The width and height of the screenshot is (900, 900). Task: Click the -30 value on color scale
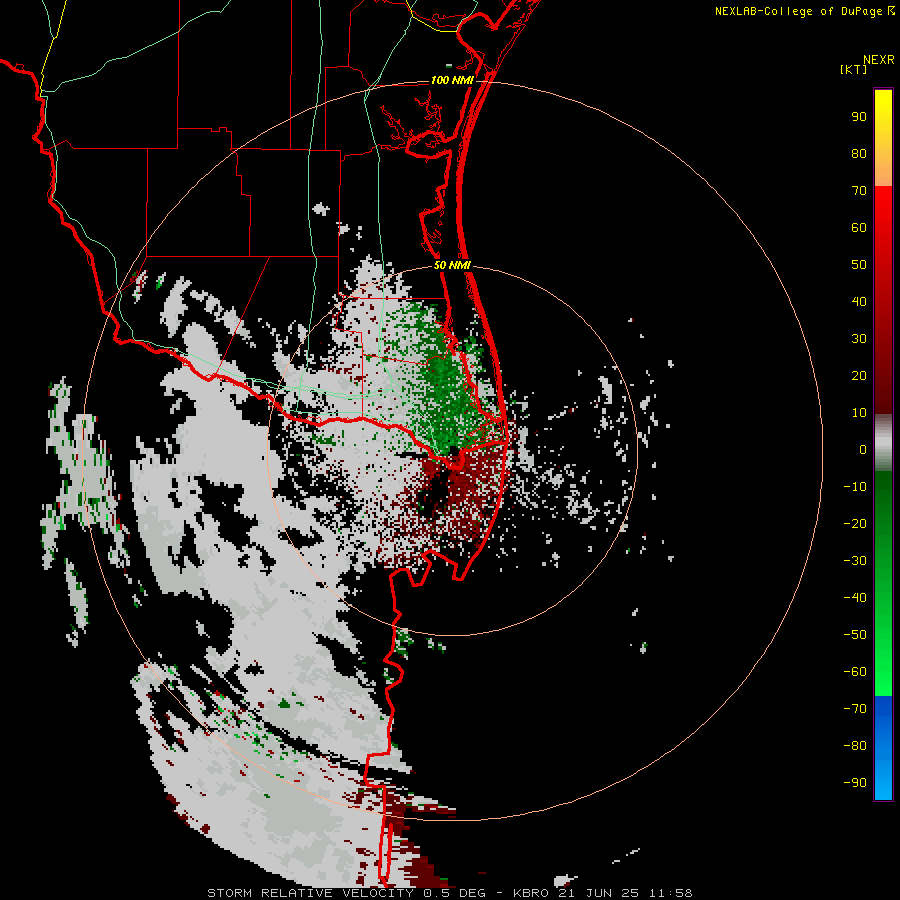pos(855,561)
